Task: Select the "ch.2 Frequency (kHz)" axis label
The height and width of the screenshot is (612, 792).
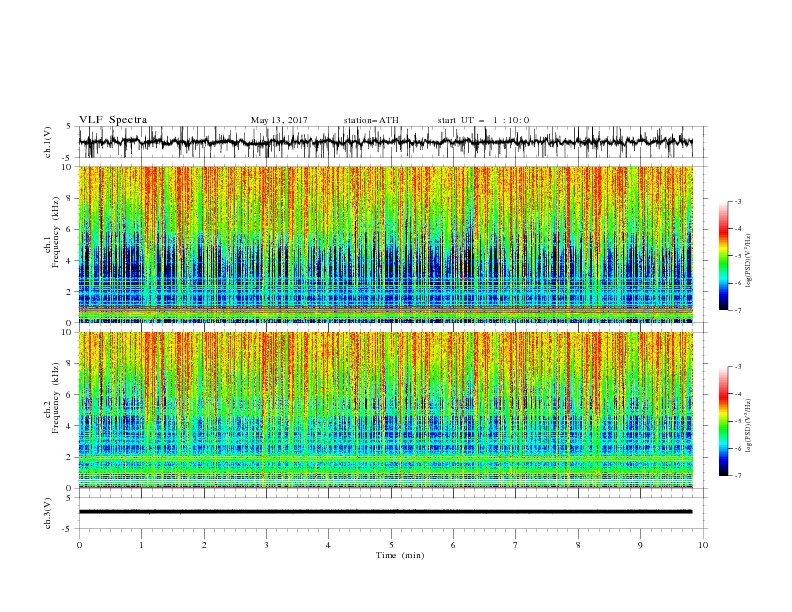Action: 52,397
